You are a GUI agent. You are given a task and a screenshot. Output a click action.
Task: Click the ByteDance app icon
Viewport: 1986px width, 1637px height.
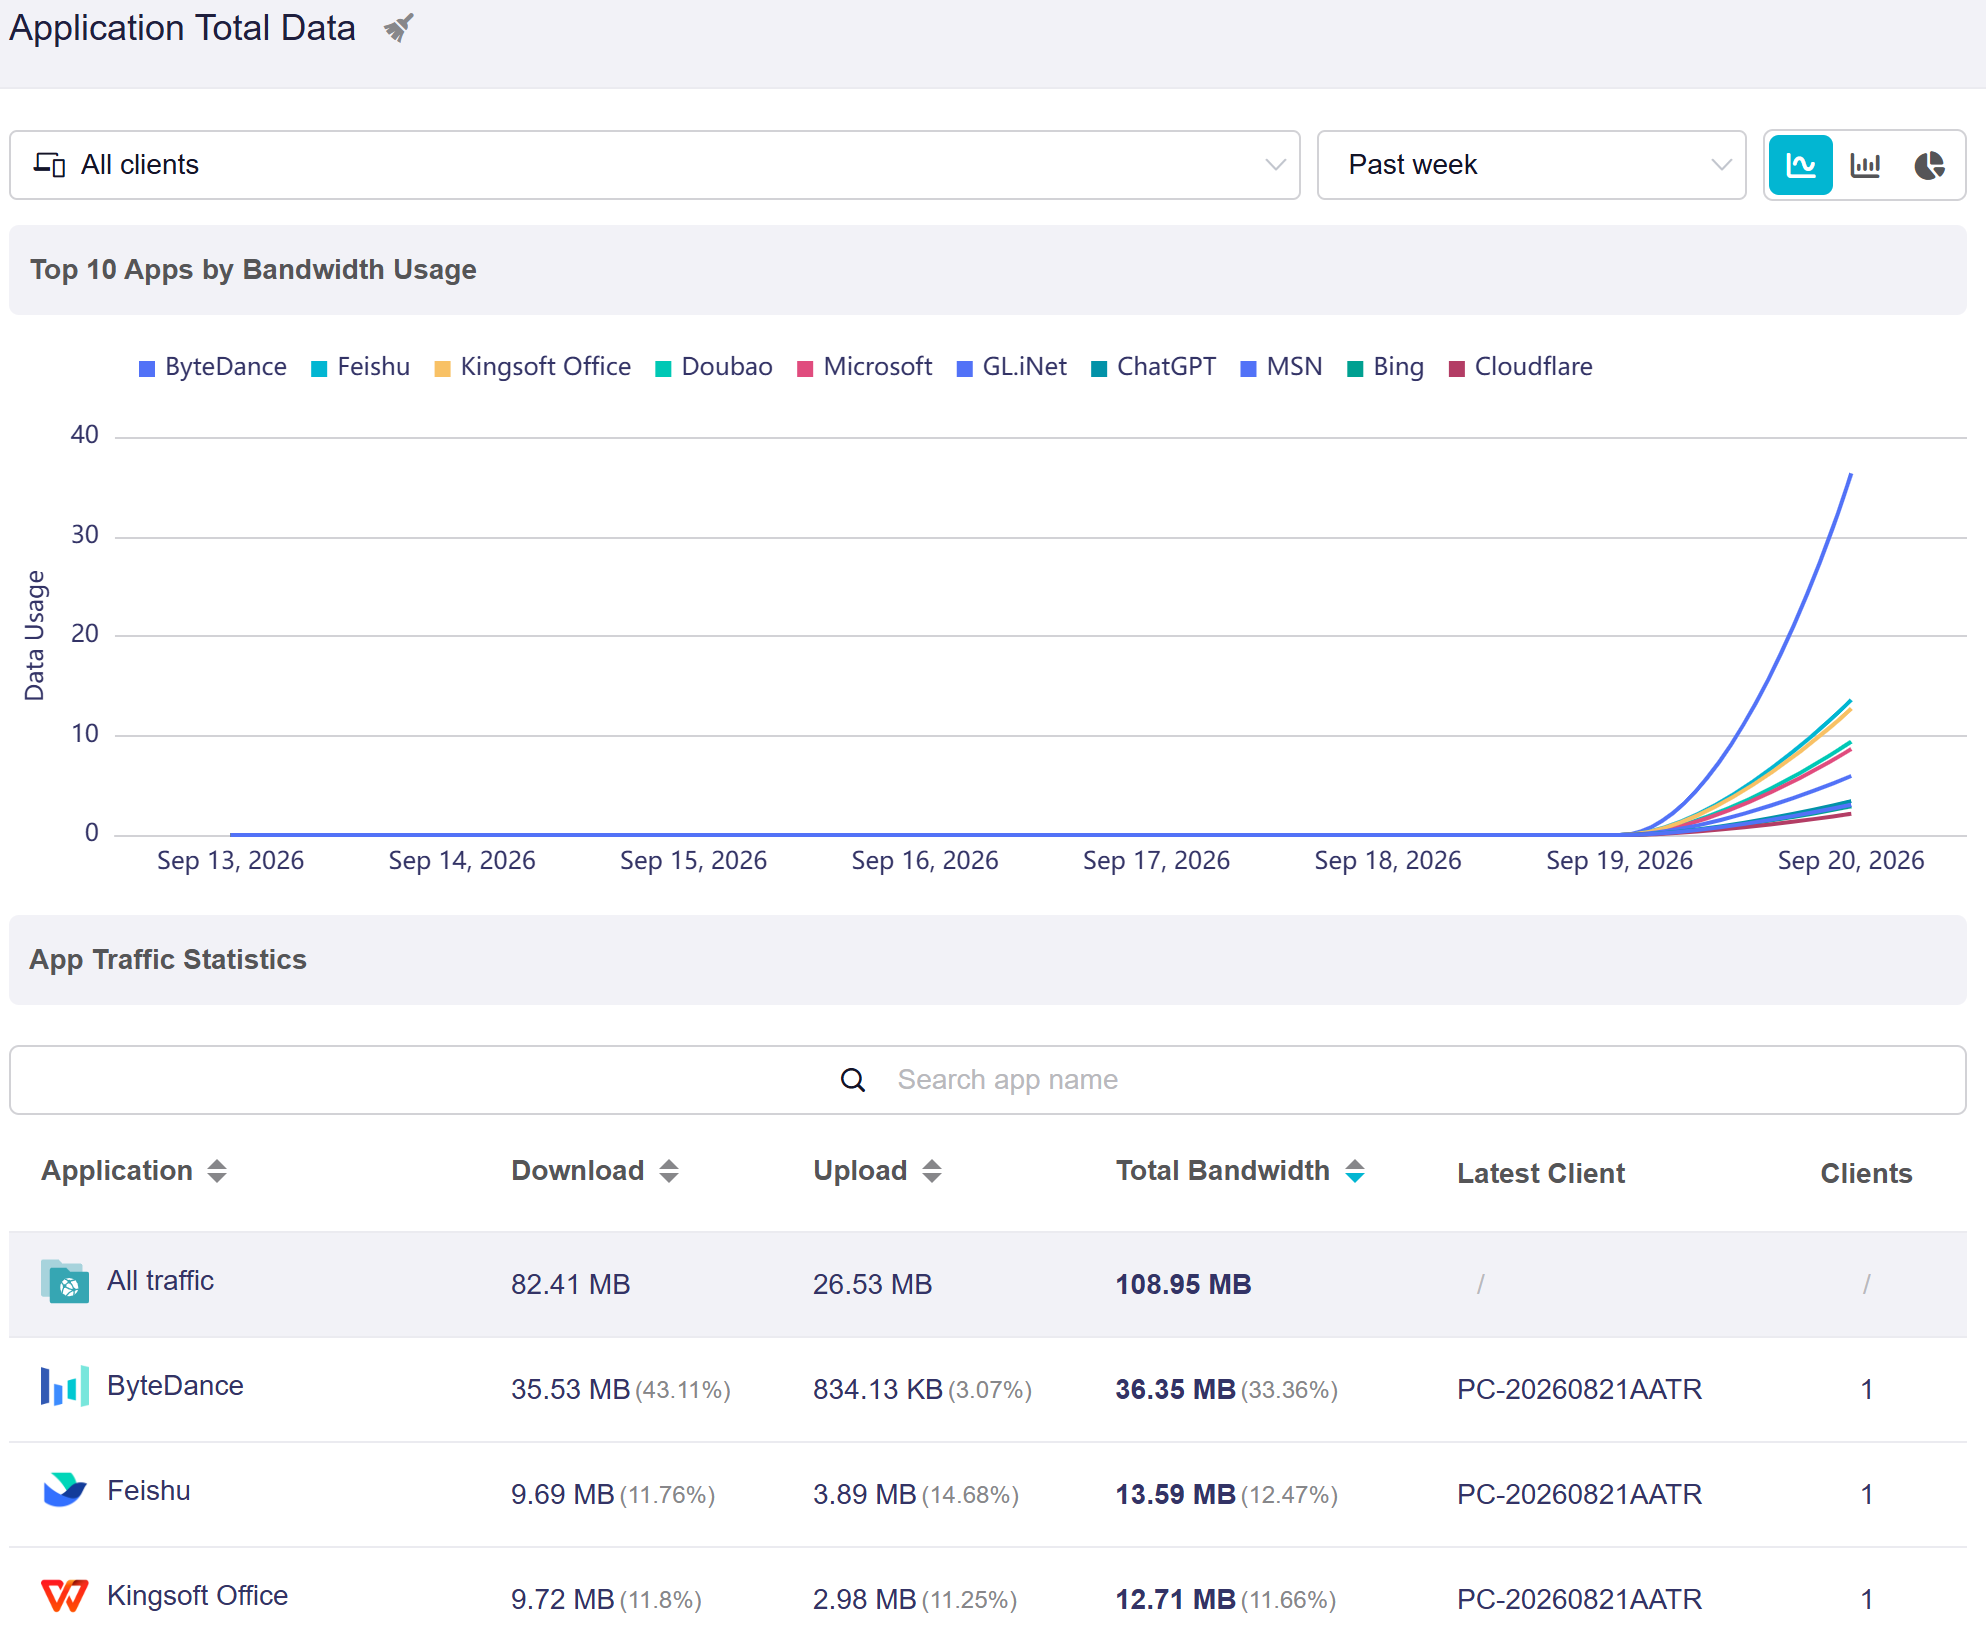pos(65,1386)
